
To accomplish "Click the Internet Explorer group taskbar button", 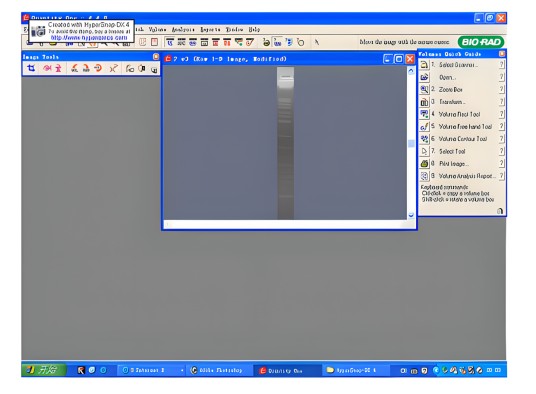I will (152, 370).
